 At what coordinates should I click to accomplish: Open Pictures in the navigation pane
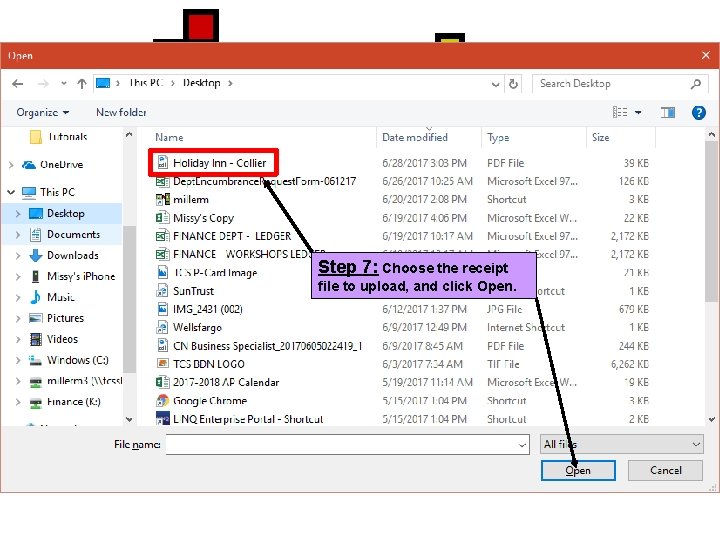coord(65,318)
